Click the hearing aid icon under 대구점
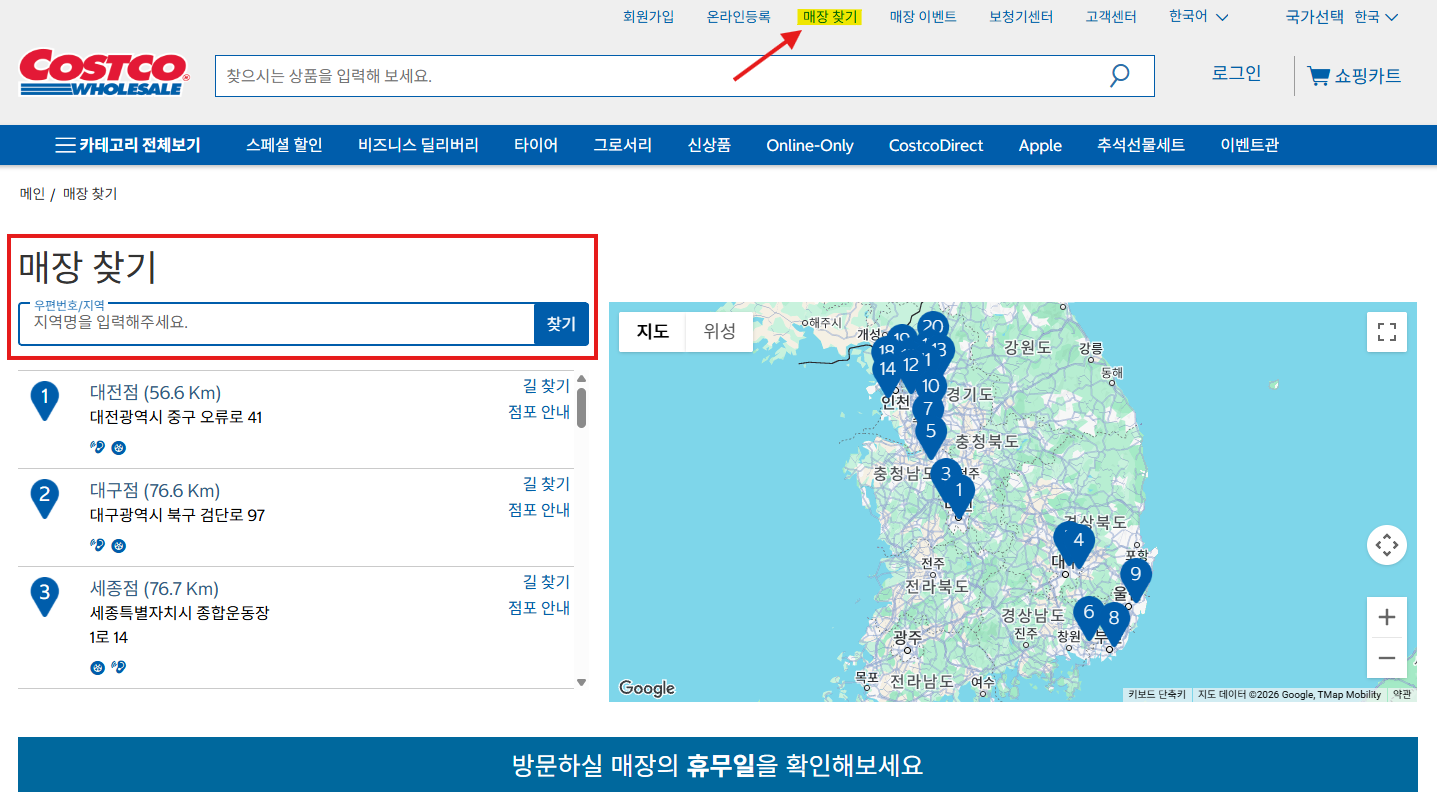The width and height of the screenshot is (1437, 805). click(98, 545)
